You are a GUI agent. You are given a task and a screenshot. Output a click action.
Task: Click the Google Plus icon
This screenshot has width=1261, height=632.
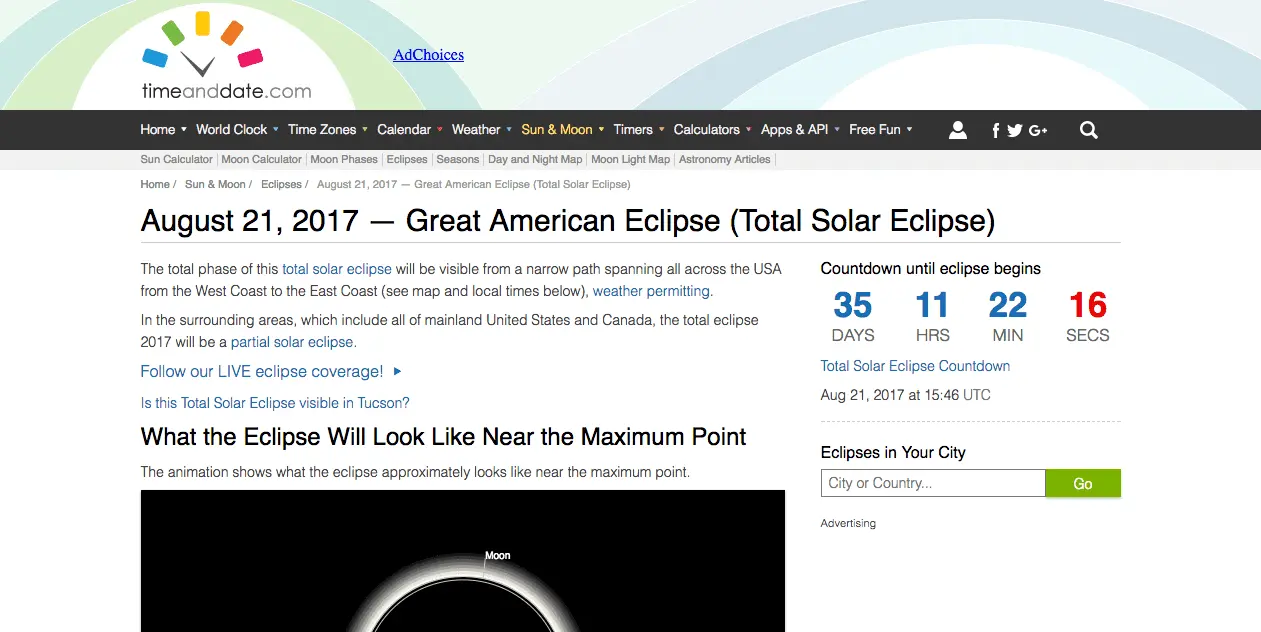pyautogui.click(x=1038, y=130)
